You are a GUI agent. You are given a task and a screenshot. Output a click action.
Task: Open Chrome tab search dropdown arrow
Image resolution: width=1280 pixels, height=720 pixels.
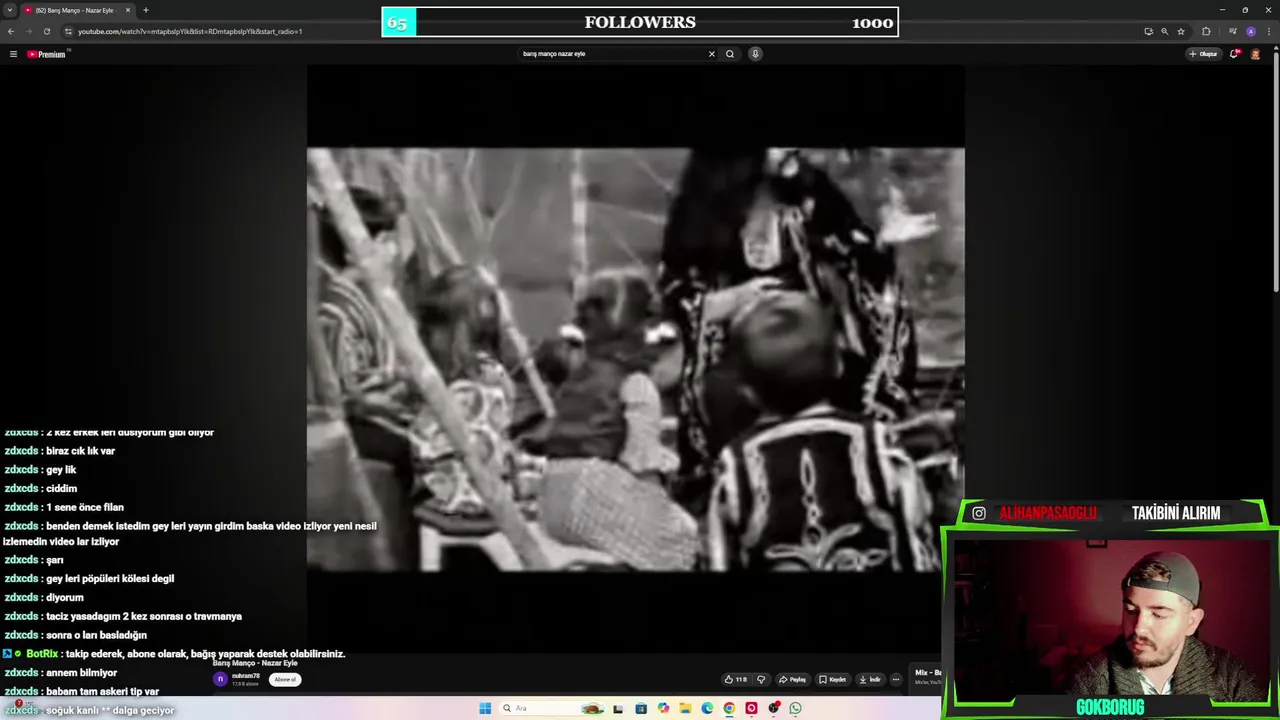(11, 10)
